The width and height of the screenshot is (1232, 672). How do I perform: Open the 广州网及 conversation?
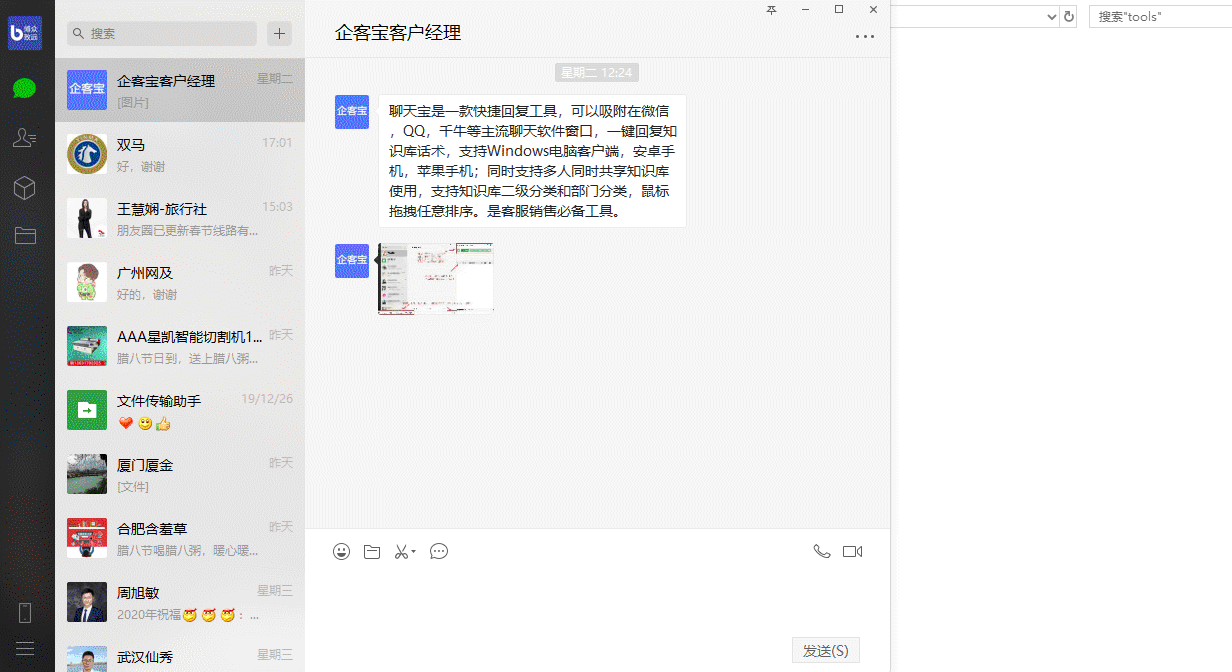click(x=180, y=282)
